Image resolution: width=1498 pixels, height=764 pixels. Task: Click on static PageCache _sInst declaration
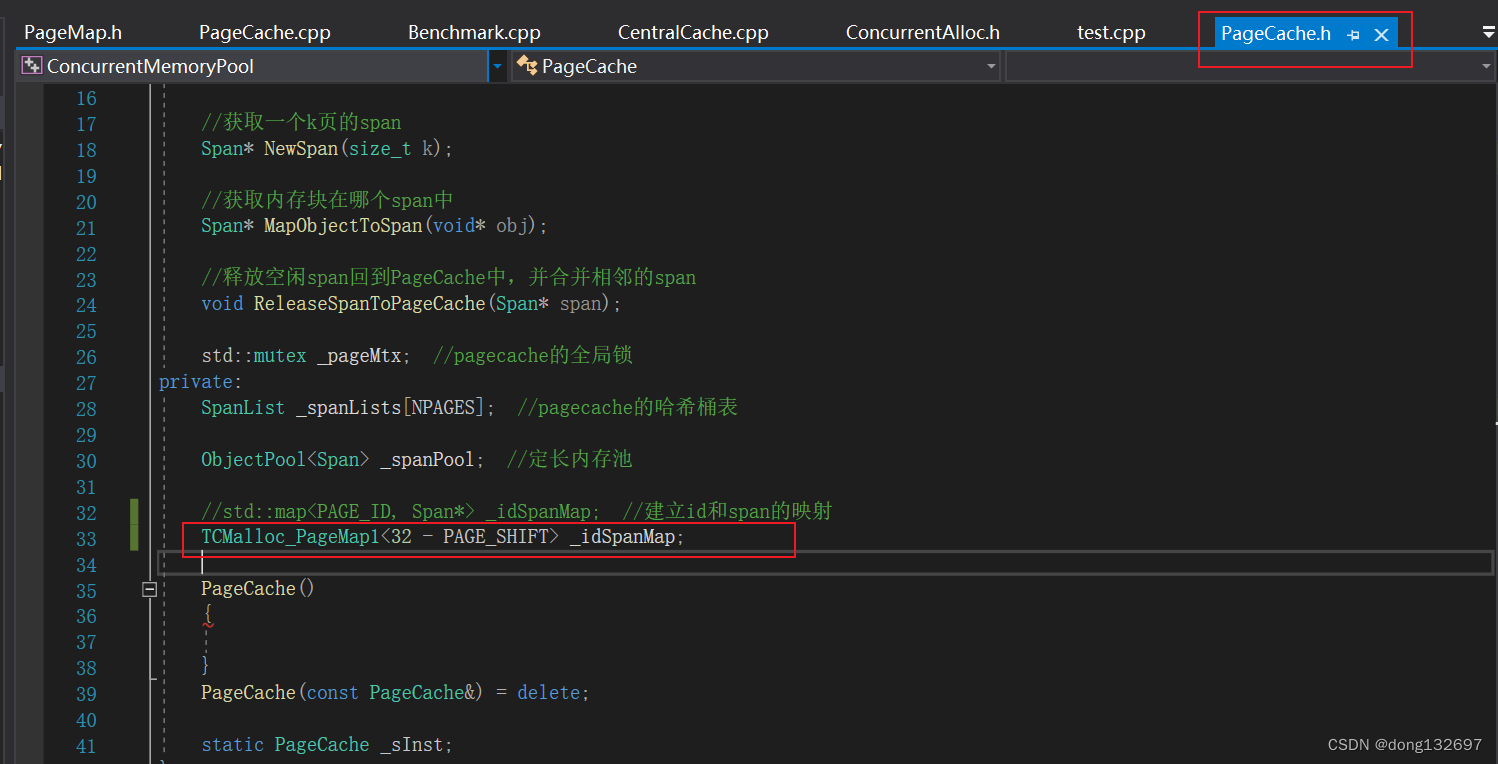click(327, 744)
